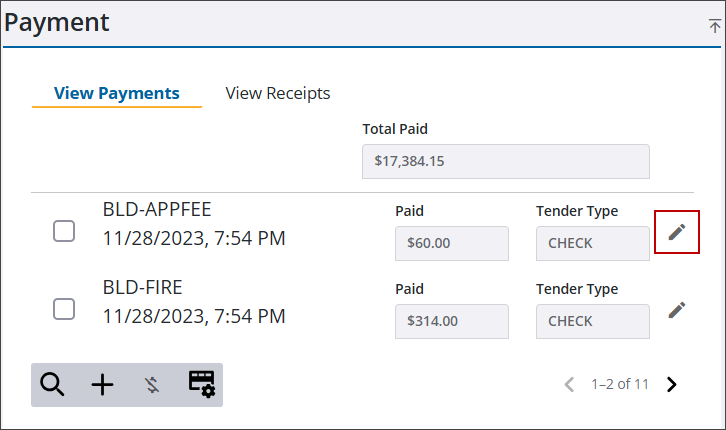Add a new payment with plus icon

[102, 385]
